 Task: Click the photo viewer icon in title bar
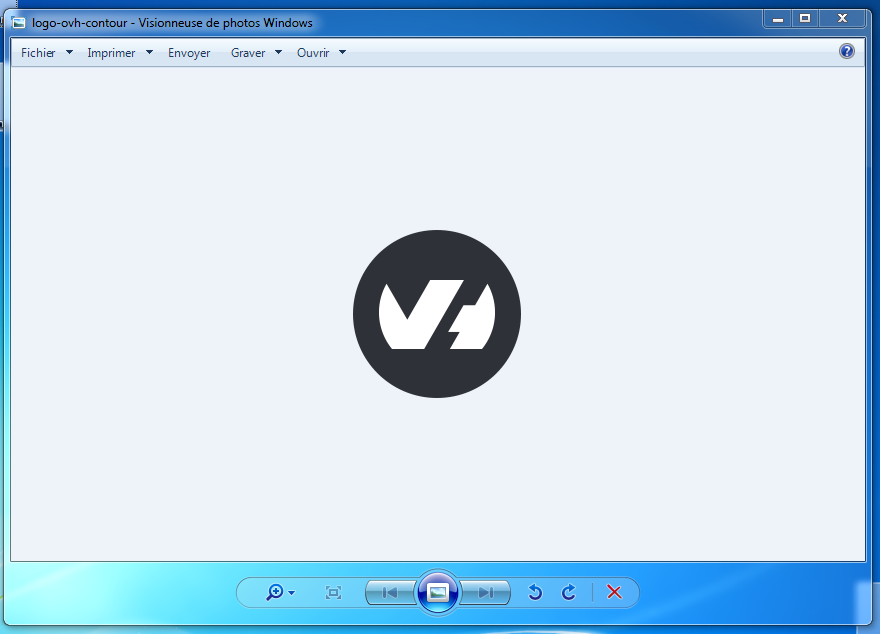pyautogui.click(x=19, y=23)
